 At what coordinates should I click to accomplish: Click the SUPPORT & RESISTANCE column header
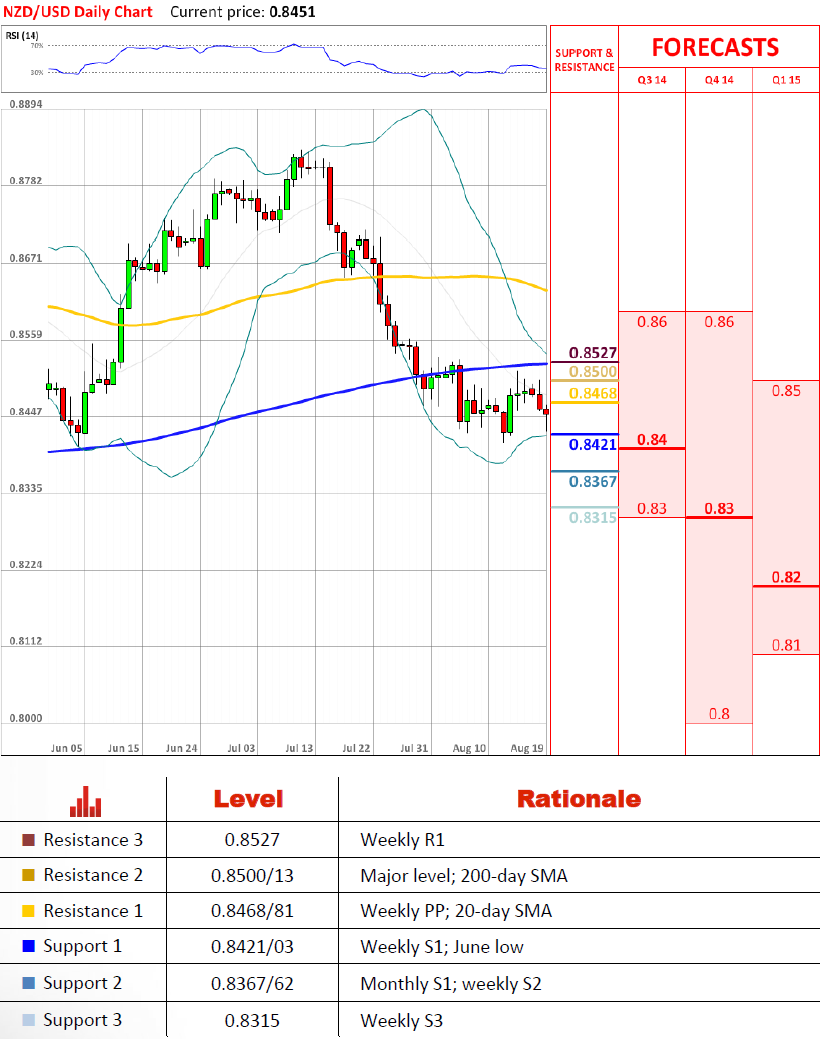click(584, 60)
